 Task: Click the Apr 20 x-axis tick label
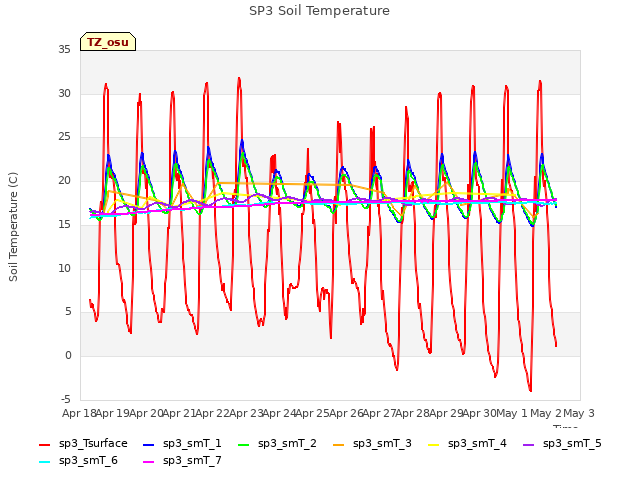point(146,413)
